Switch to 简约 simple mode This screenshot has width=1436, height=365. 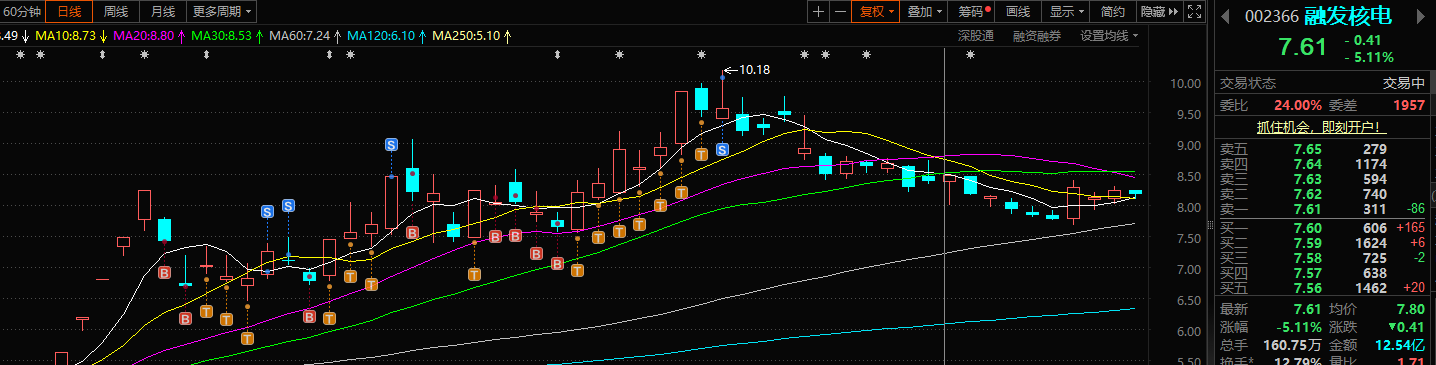point(1113,12)
